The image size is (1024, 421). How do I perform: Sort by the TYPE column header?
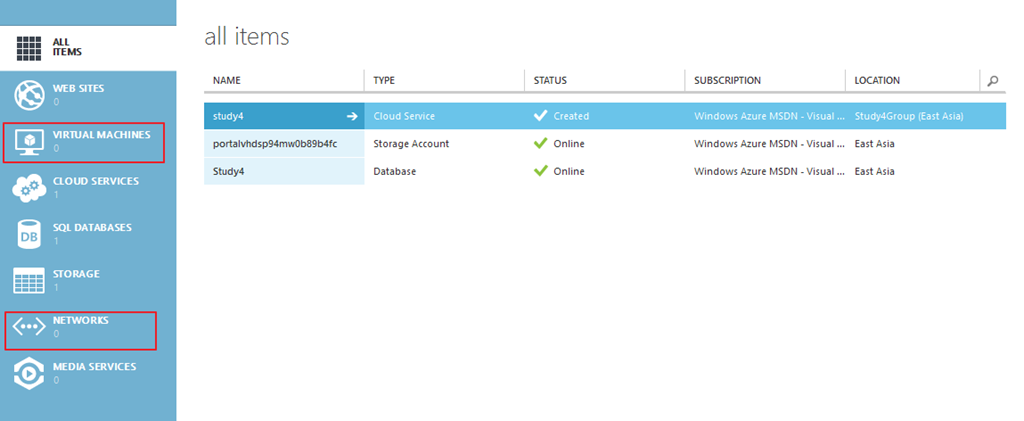384,81
